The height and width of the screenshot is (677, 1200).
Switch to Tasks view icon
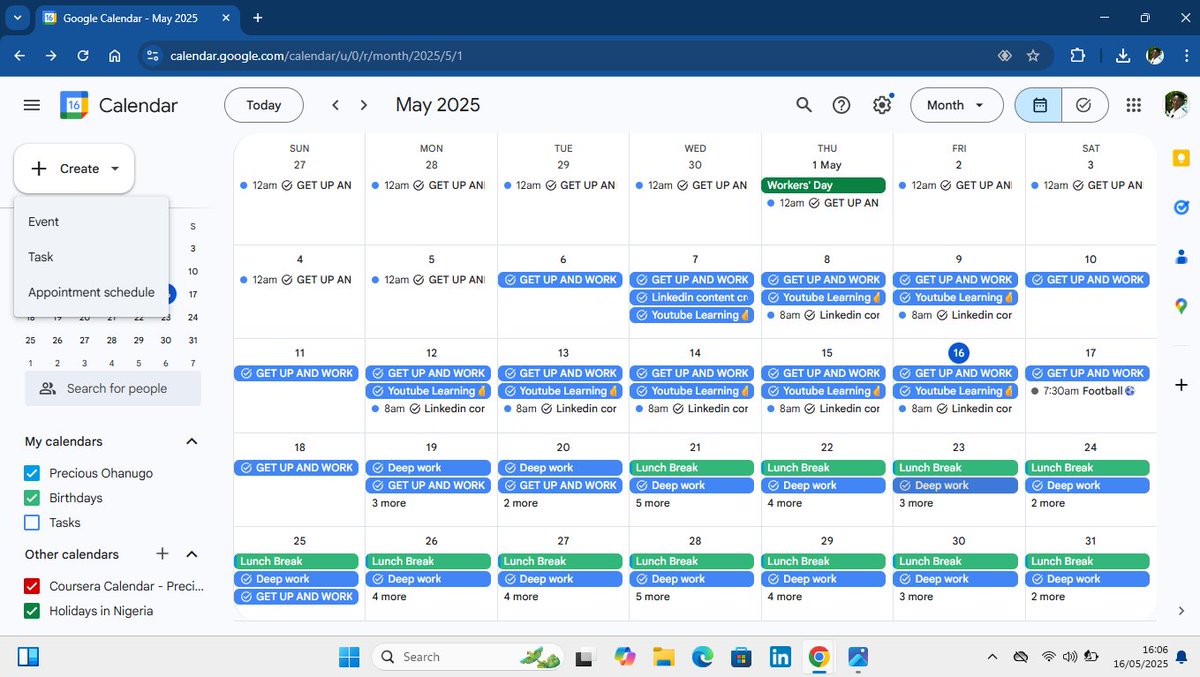(x=1084, y=105)
